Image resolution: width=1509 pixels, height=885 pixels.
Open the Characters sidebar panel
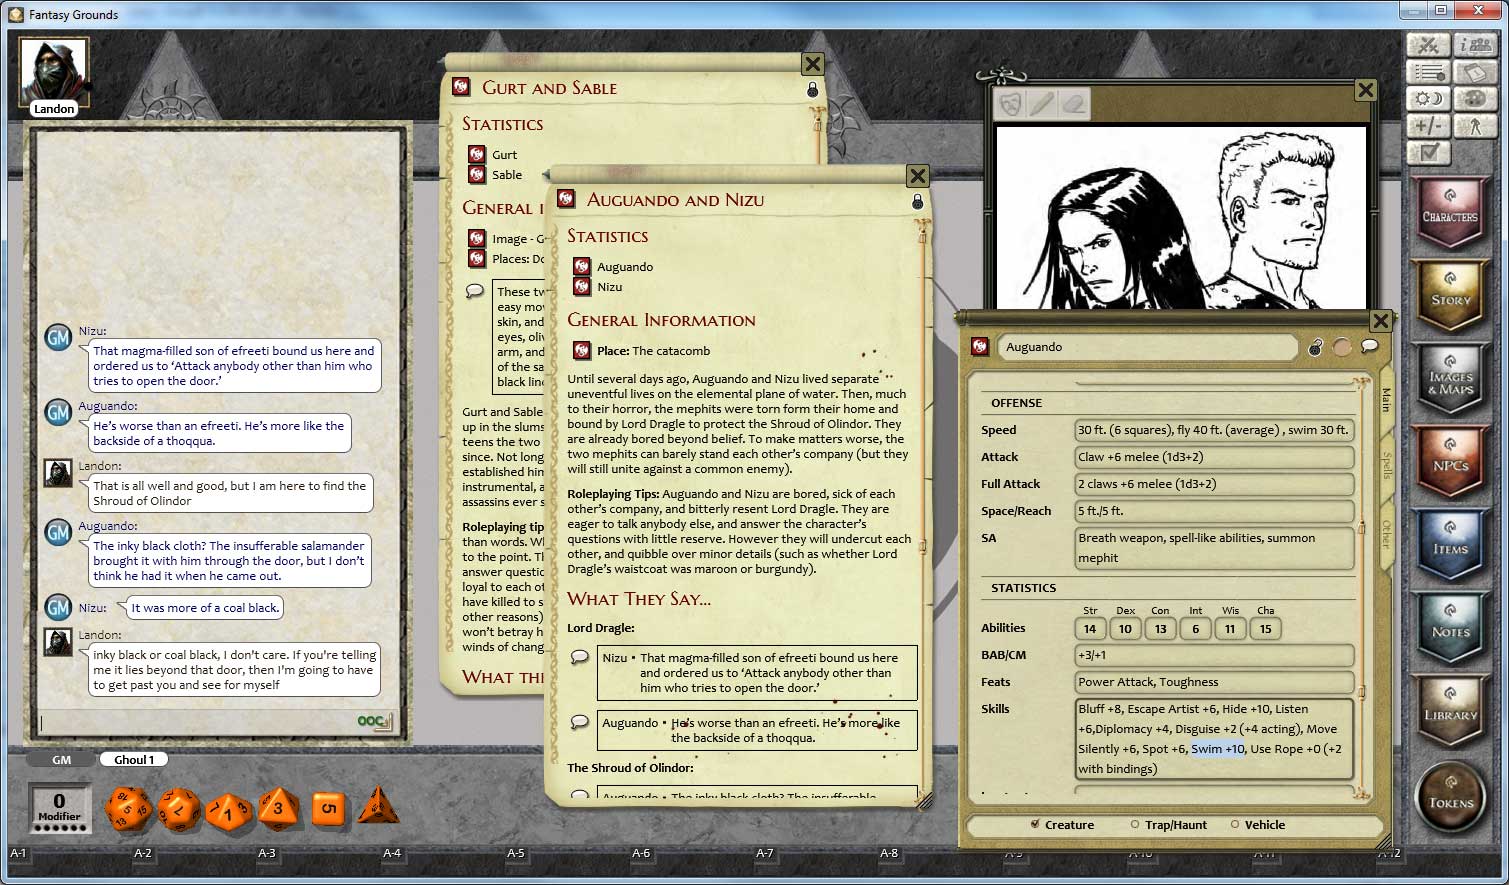click(x=1451, y=211)
